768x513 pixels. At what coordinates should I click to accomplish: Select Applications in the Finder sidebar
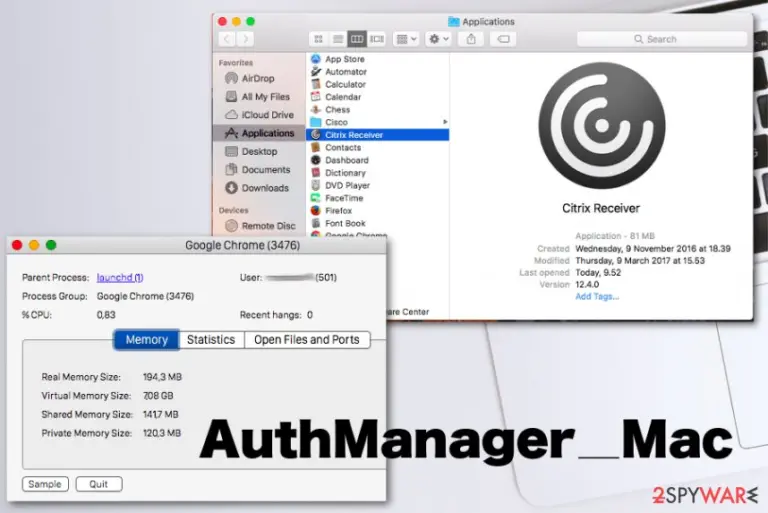pos(259,133)
